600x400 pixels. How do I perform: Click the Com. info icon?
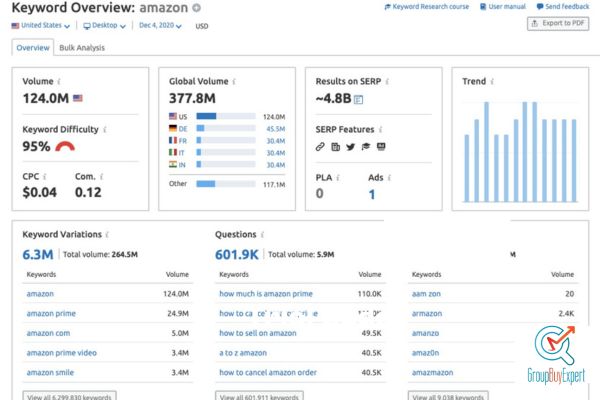(x=101, y=177)
